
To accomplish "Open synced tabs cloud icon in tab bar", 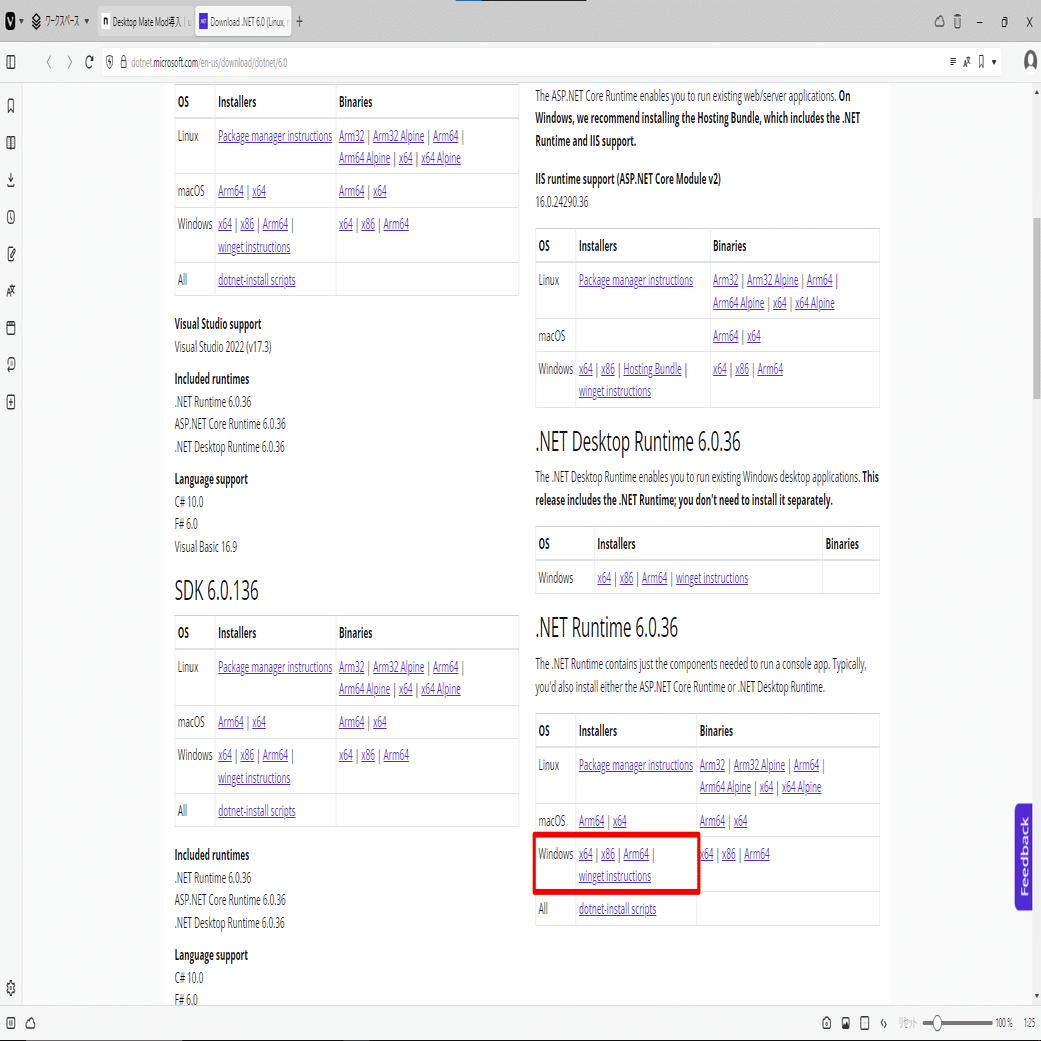I will pos(939,21).
